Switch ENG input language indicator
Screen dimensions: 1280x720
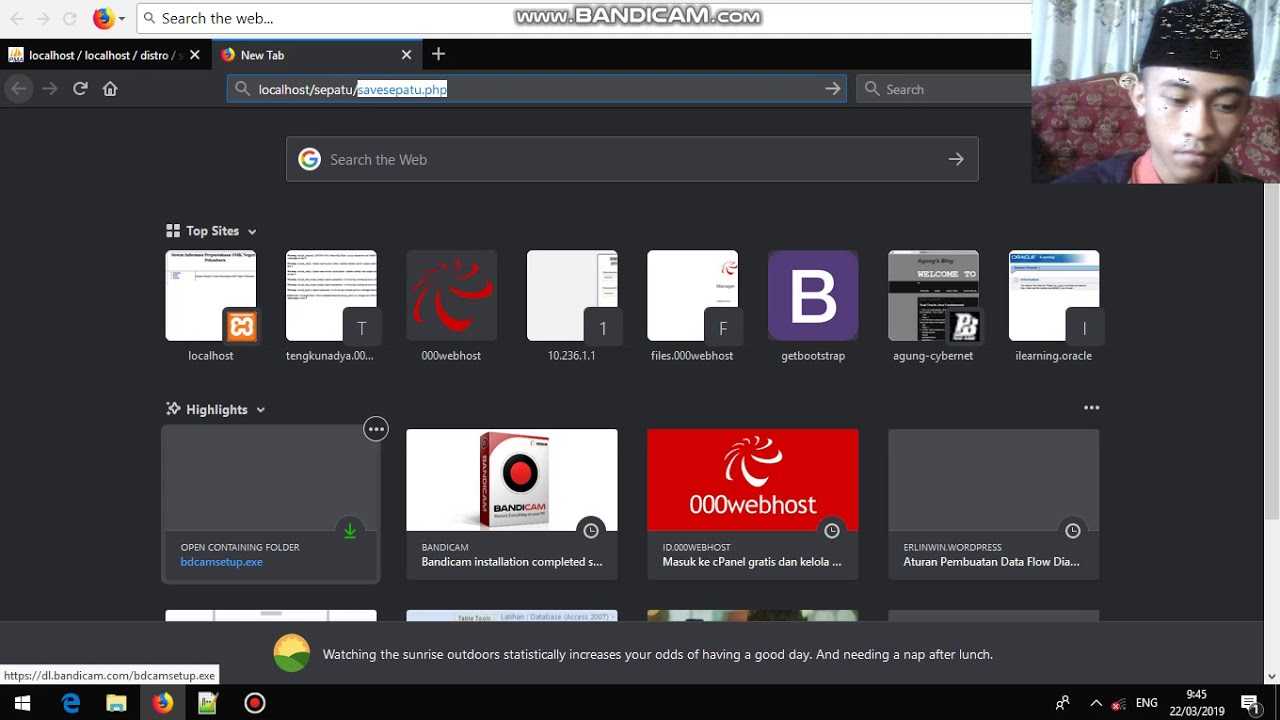point(1147,703)
